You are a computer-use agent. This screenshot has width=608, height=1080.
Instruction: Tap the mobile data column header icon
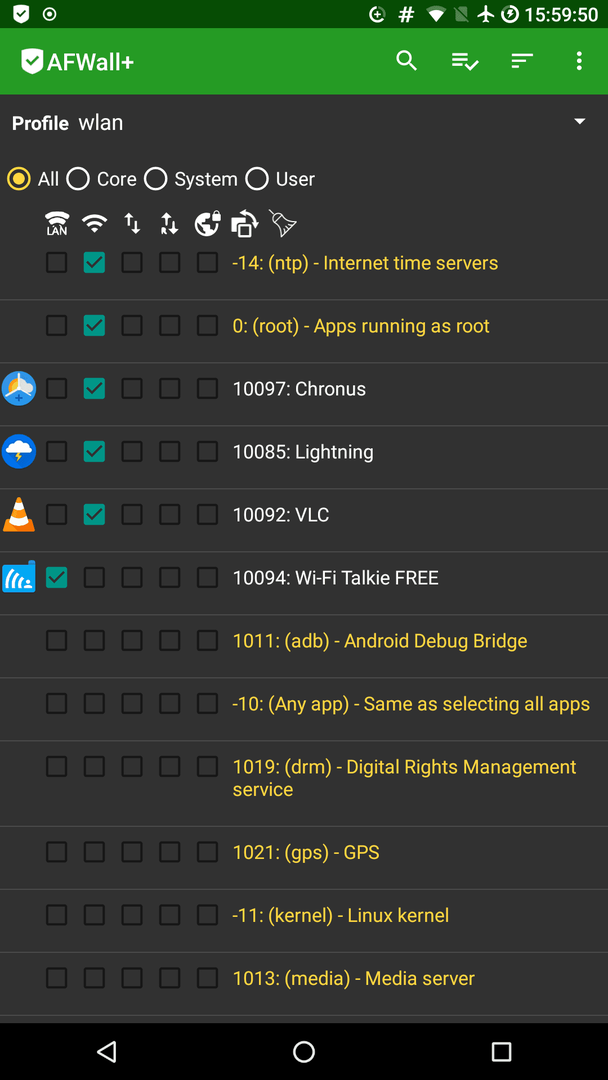tap(132, 223)
